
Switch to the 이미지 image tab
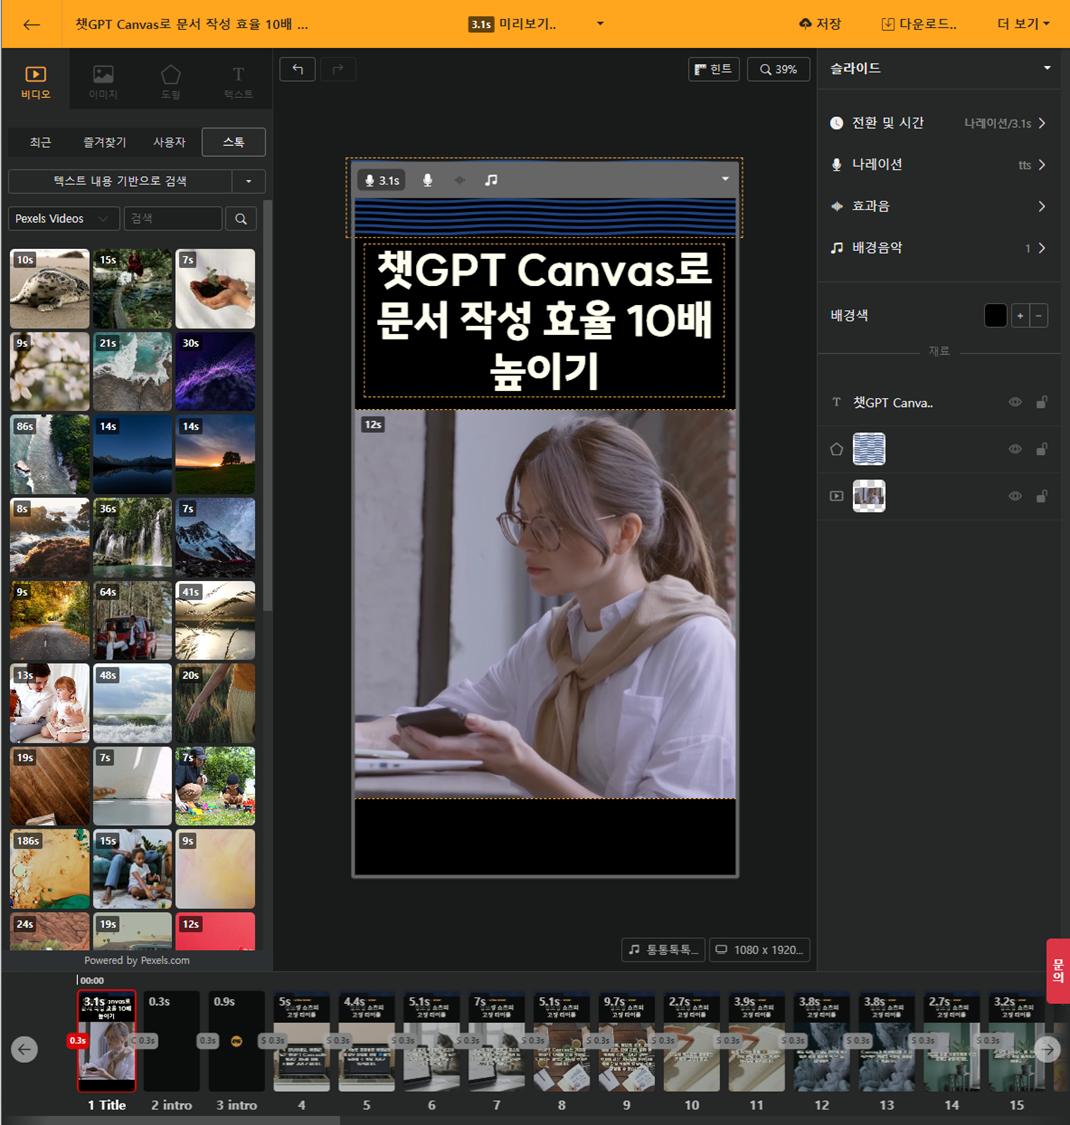pos(103,82)
